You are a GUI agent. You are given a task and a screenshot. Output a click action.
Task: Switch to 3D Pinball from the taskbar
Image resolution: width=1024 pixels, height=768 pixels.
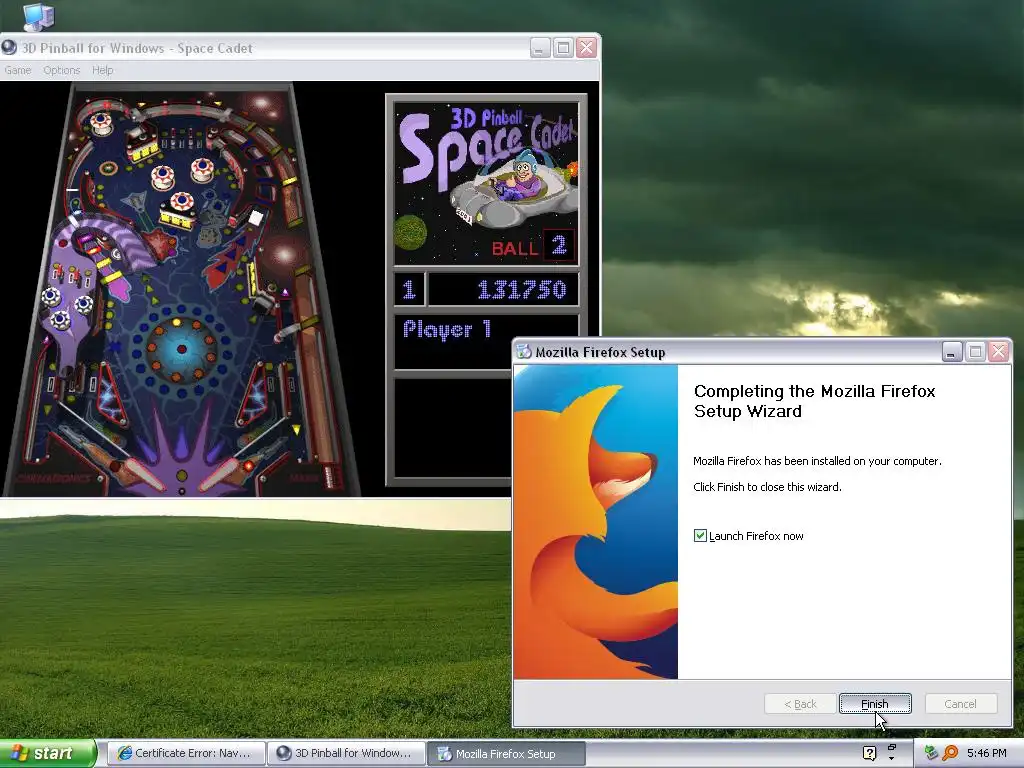[x=346, y=753]
